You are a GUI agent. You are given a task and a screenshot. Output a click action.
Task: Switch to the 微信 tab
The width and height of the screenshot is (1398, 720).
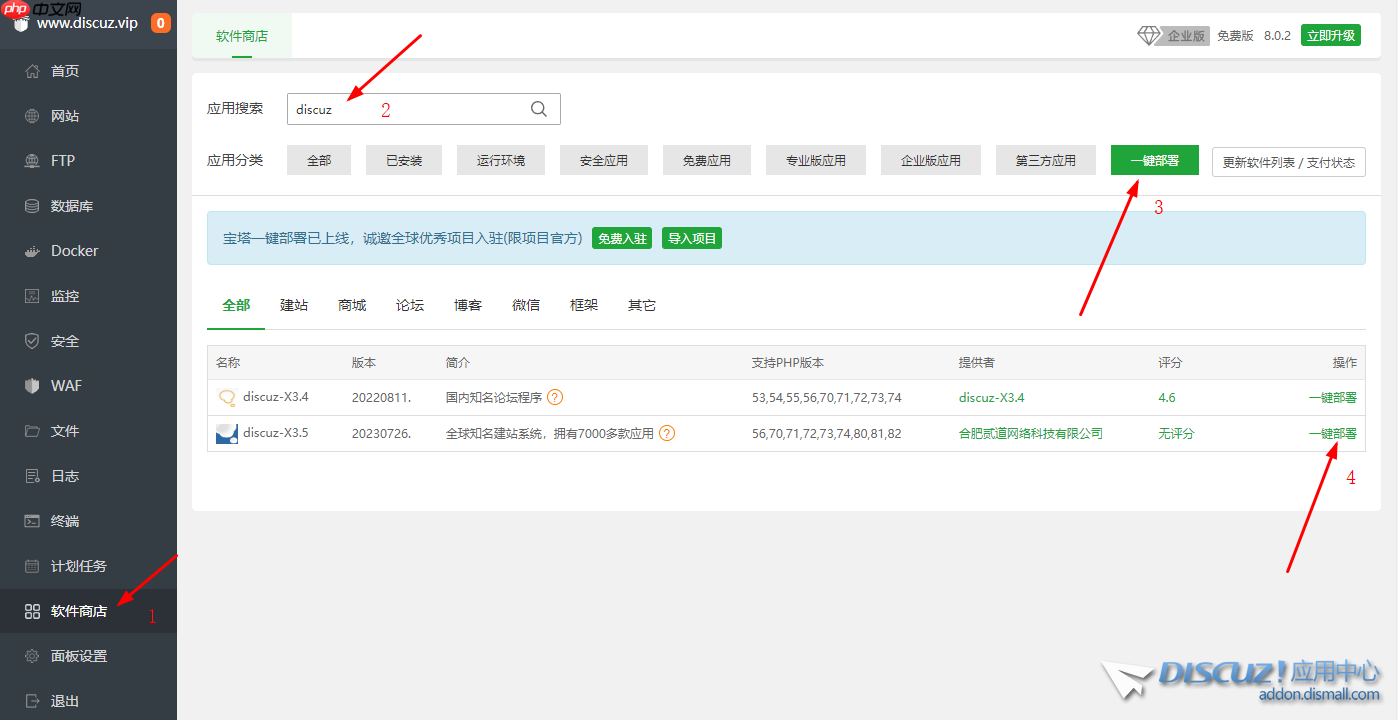click(525, 305)
